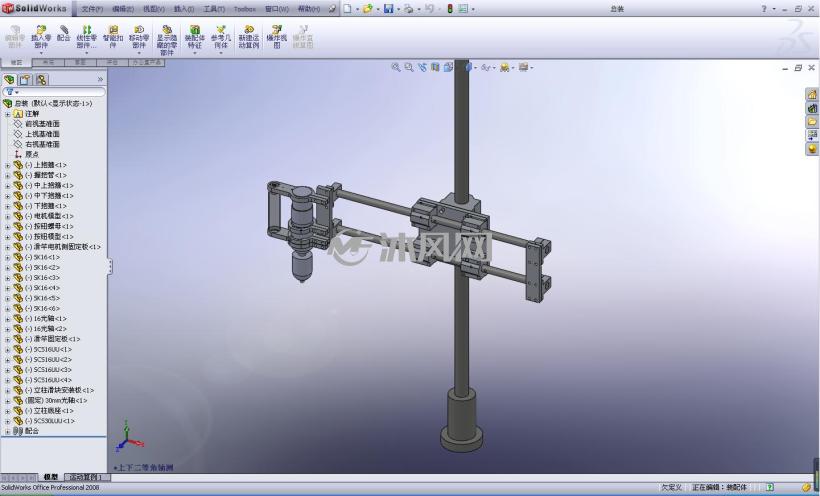Open the dropdown arrow under 参考几何体
The height and width of the screenshot is (496, 820).
[x=221, y=53]
